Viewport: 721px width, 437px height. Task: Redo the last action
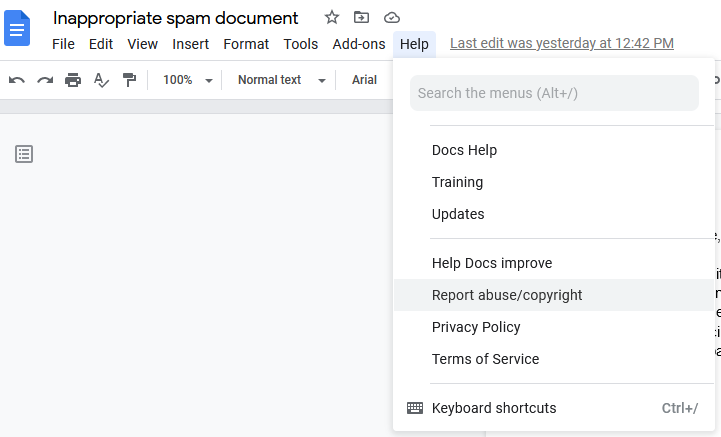45,80
